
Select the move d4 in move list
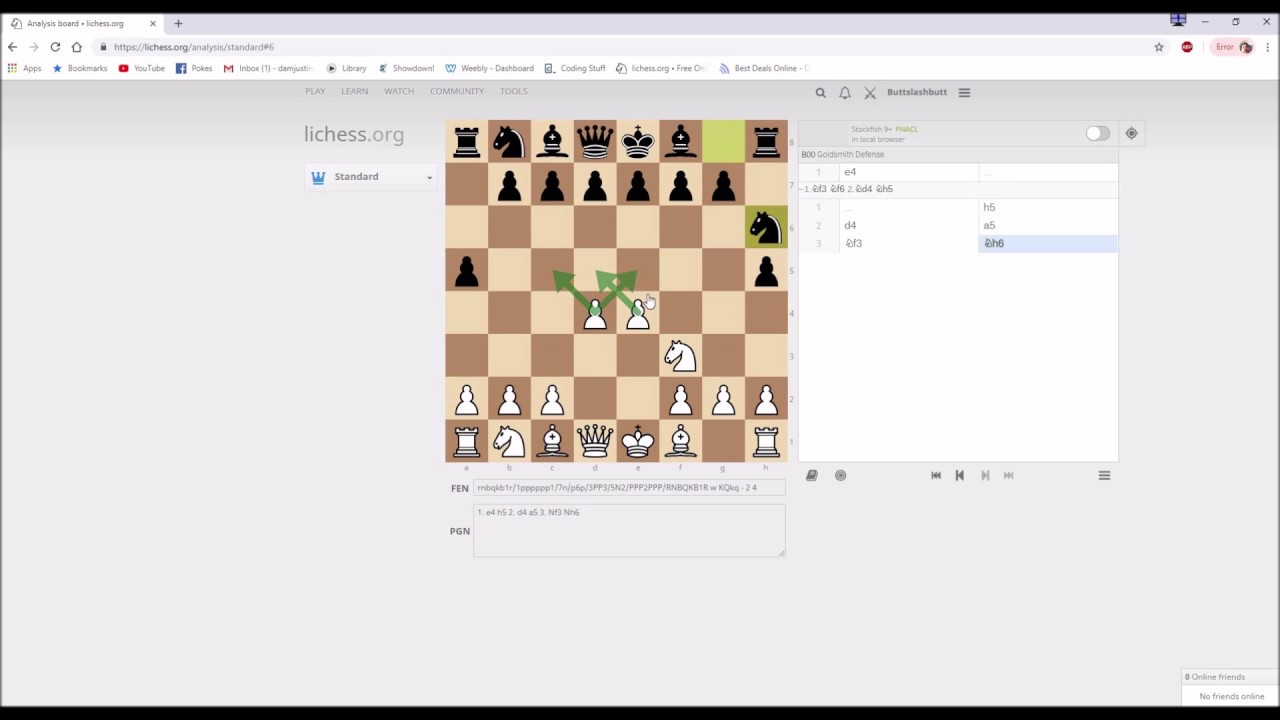[908, 225]
